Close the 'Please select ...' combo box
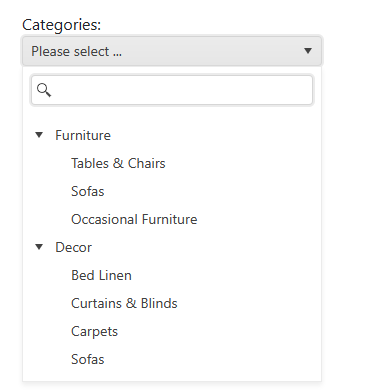The image size is (365, 392). [x=172, y=51]
